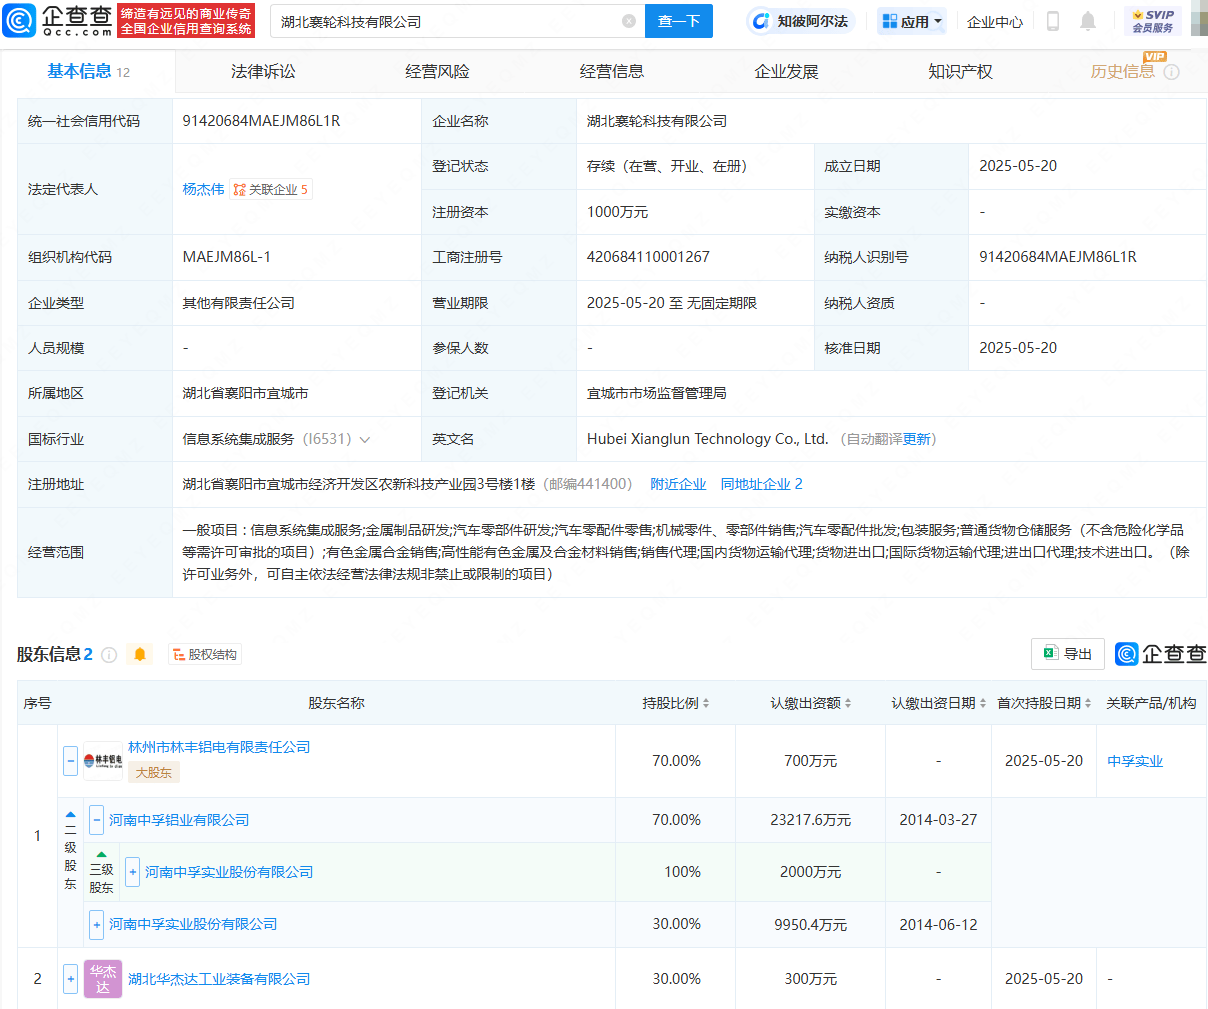
Task: Click the 查一下 search button
Action: click(x=679, y=21)
